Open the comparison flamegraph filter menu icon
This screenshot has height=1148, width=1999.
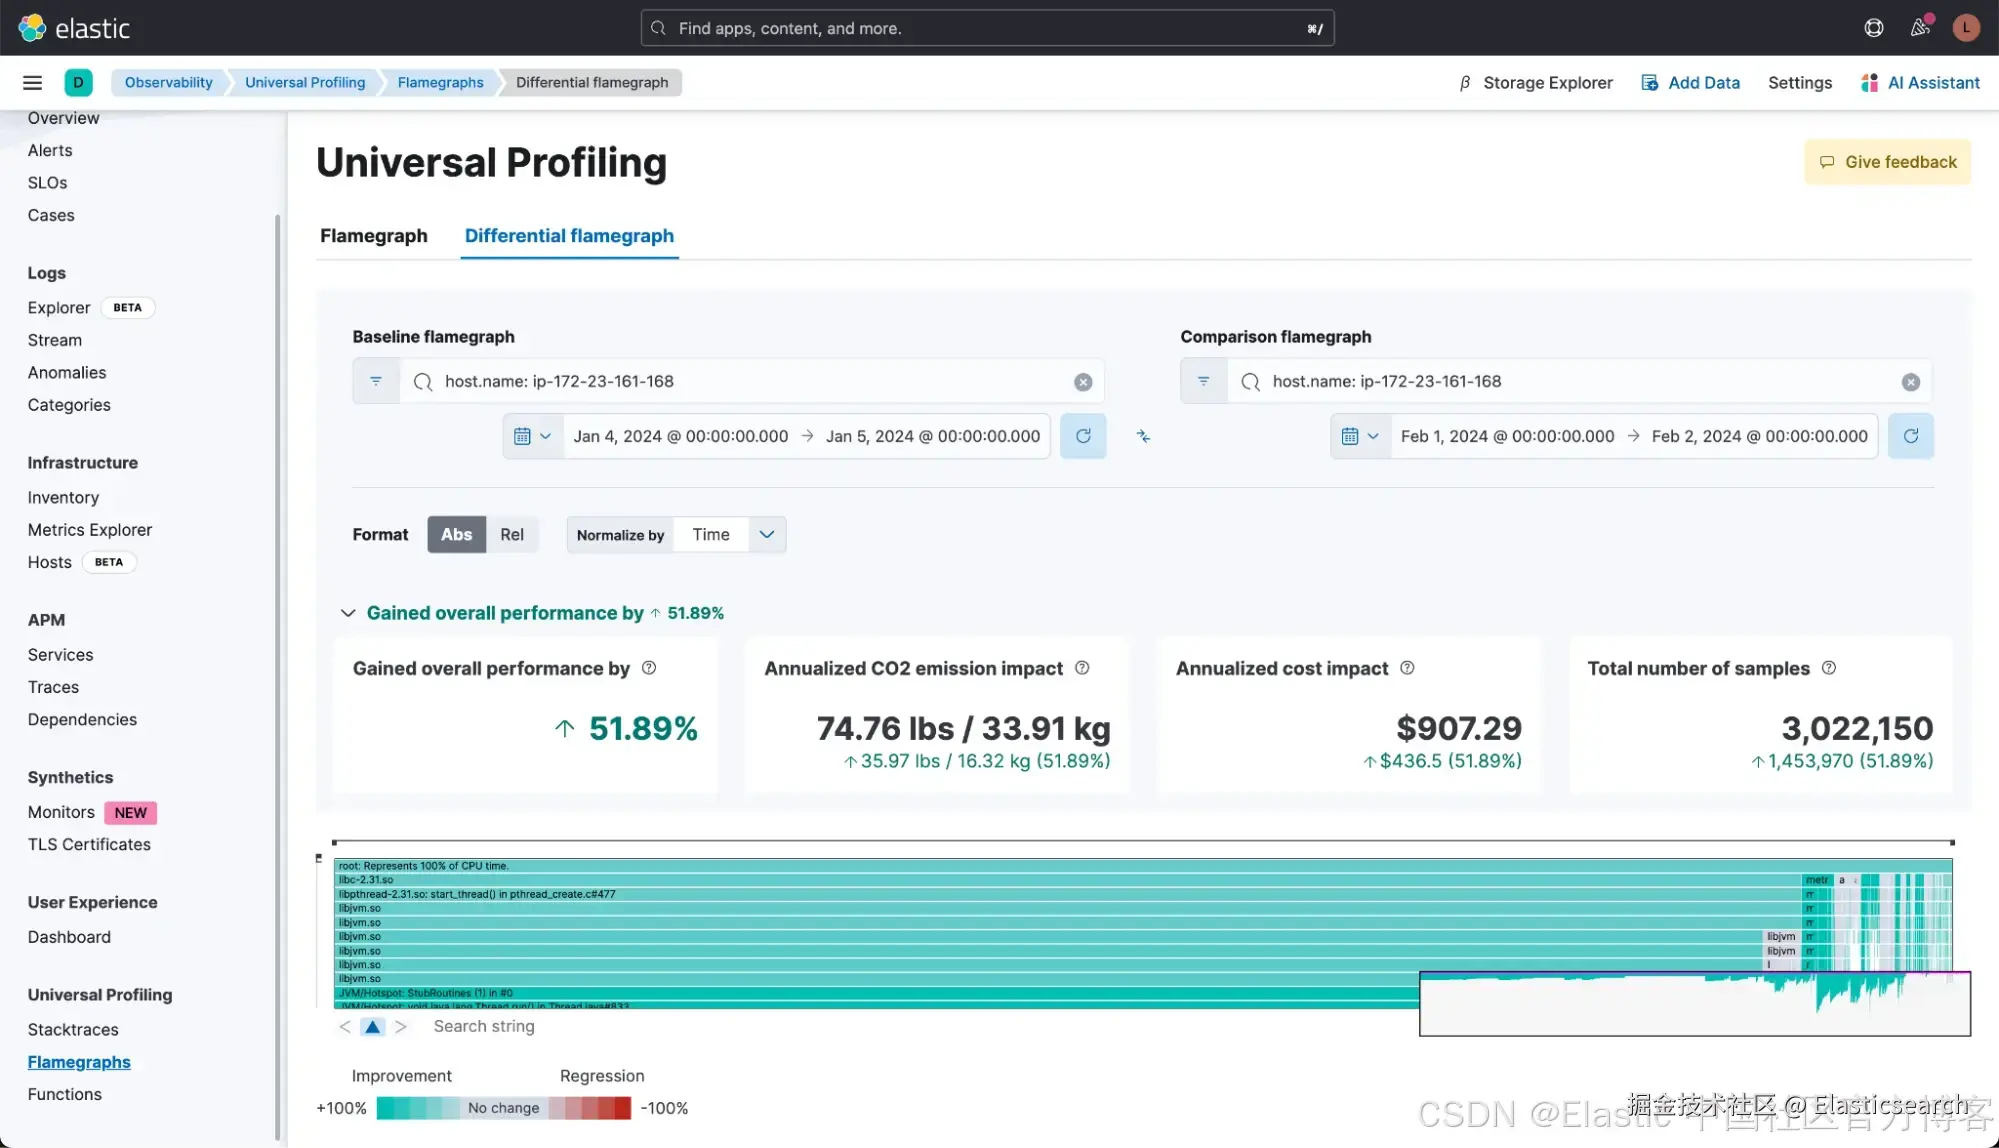tap(1203, 381)
